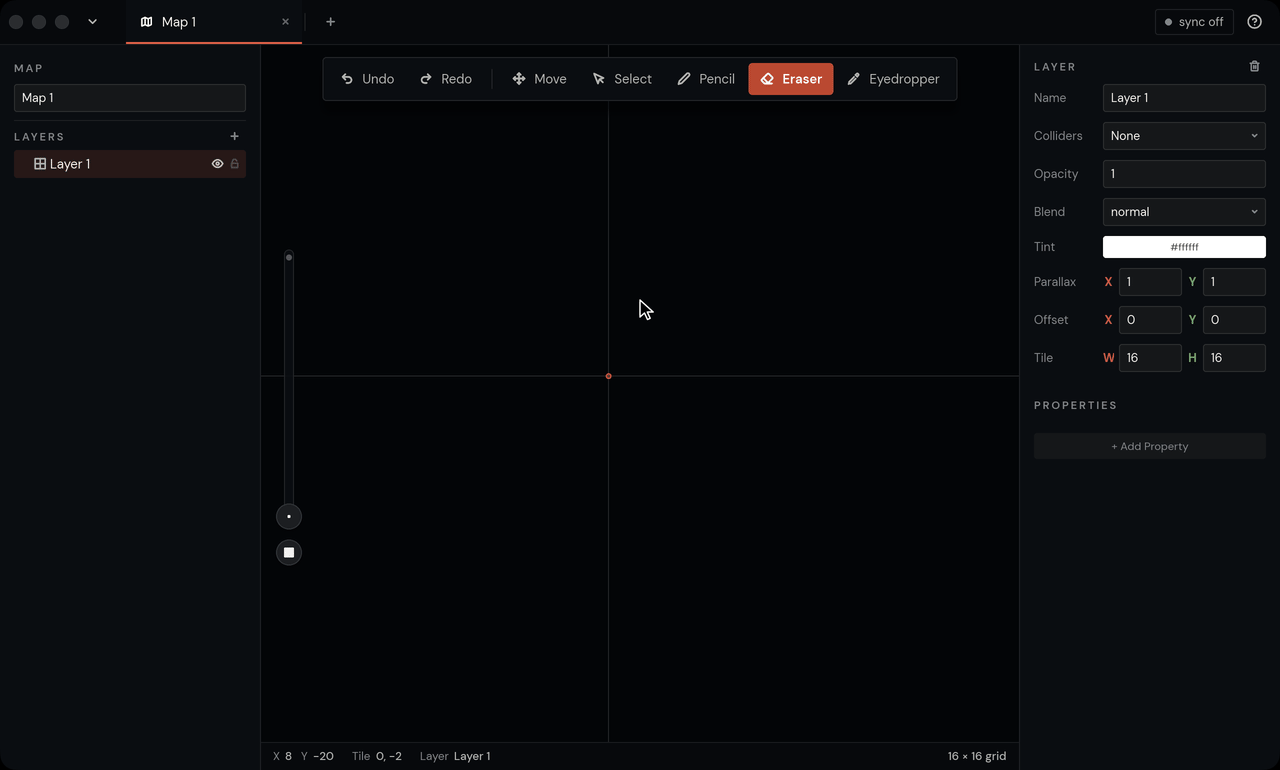This screenshot has height=770, width=1280.
Task: Pick the Eyedropper tool
Action: 893,79
